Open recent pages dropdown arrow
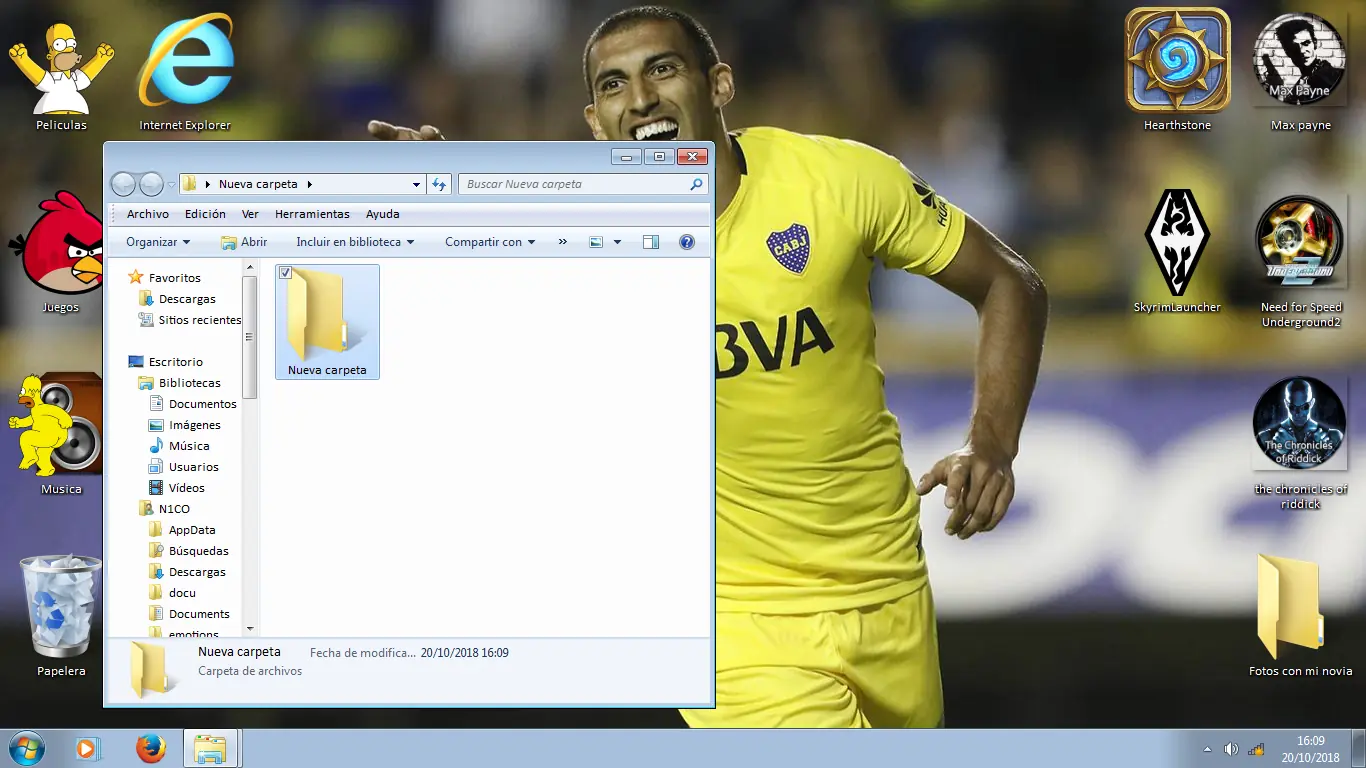This screenshot has width=1366, height=768. tap(171, 185)
